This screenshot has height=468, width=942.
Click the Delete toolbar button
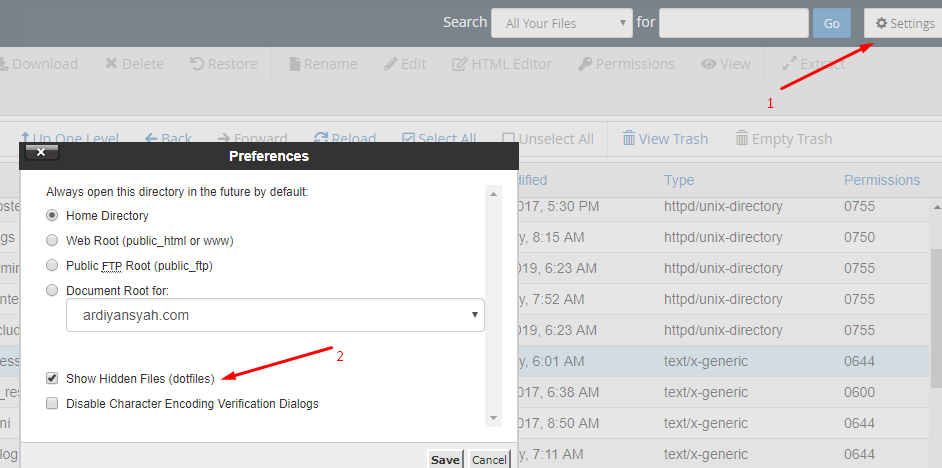(134, 64)
